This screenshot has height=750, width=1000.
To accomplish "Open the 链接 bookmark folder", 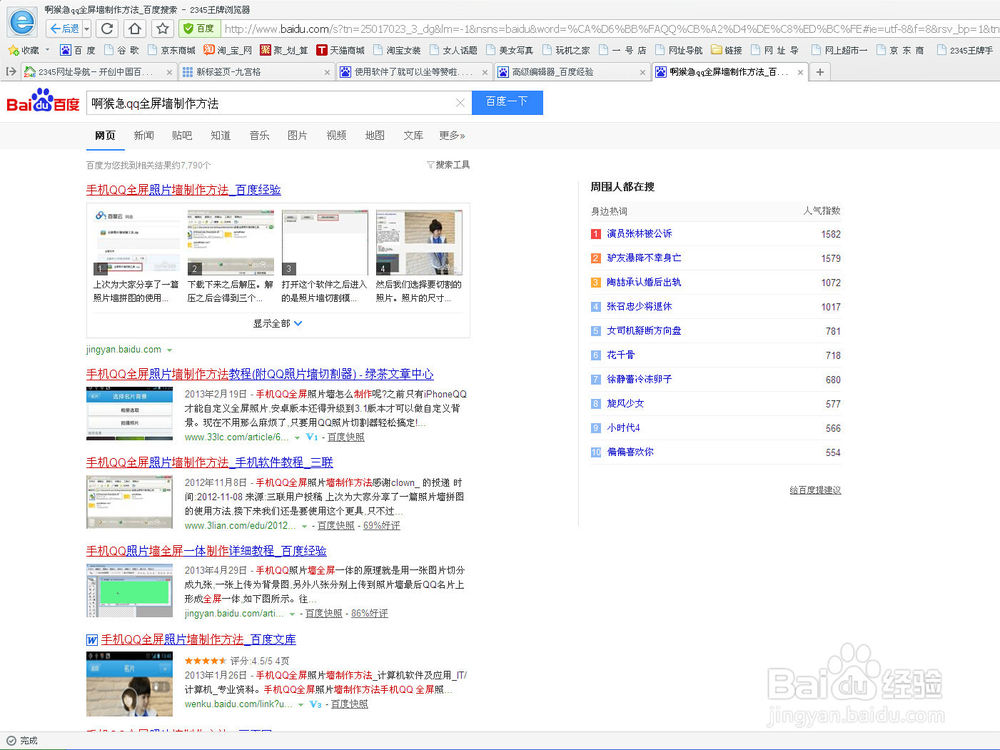I will [x=726, y=50].
